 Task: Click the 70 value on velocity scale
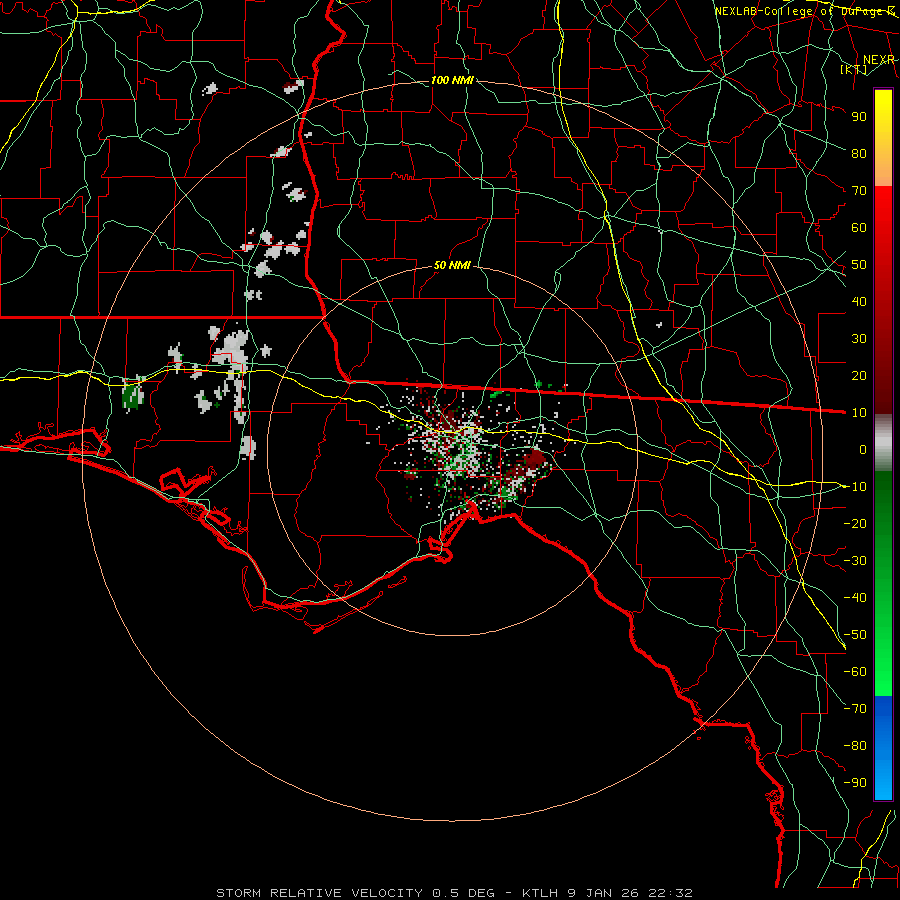coord(859,191)
